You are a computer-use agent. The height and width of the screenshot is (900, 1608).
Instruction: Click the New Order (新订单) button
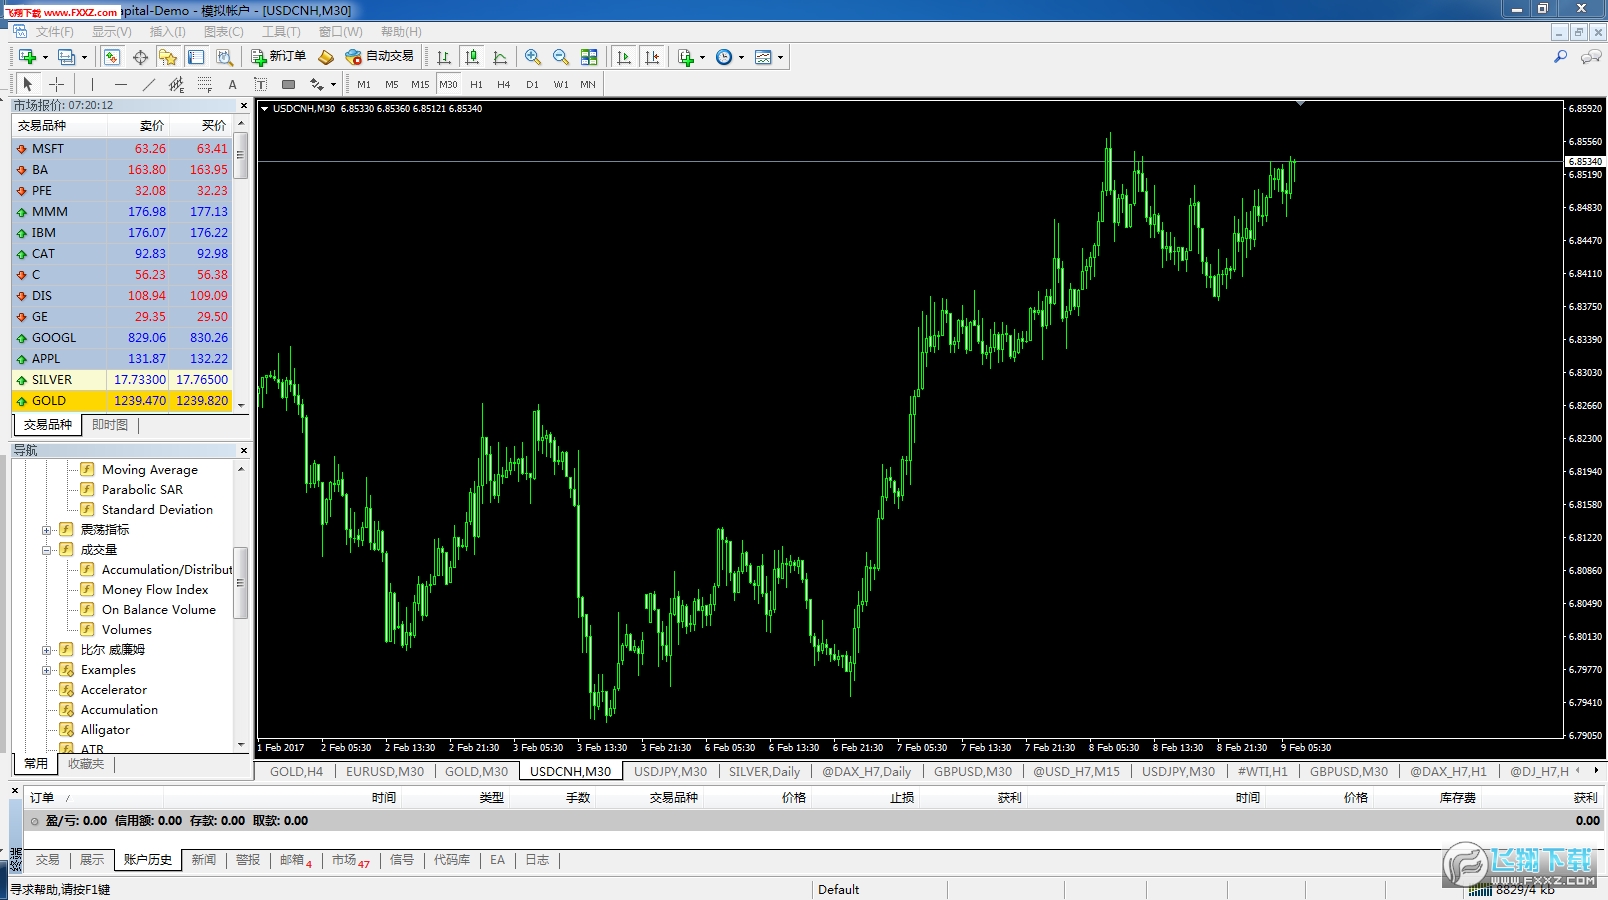coord(278,57)
